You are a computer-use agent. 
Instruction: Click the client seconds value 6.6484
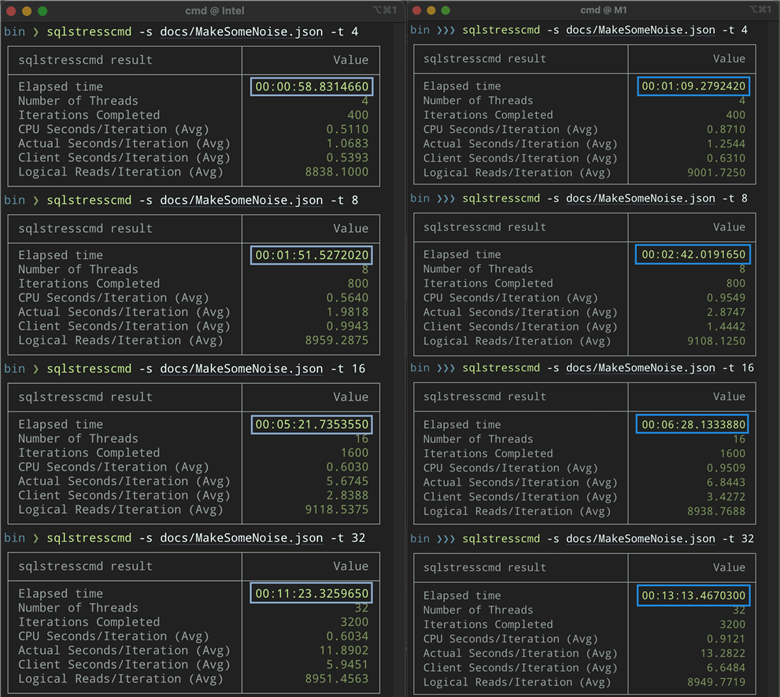(x=726, y=668)
